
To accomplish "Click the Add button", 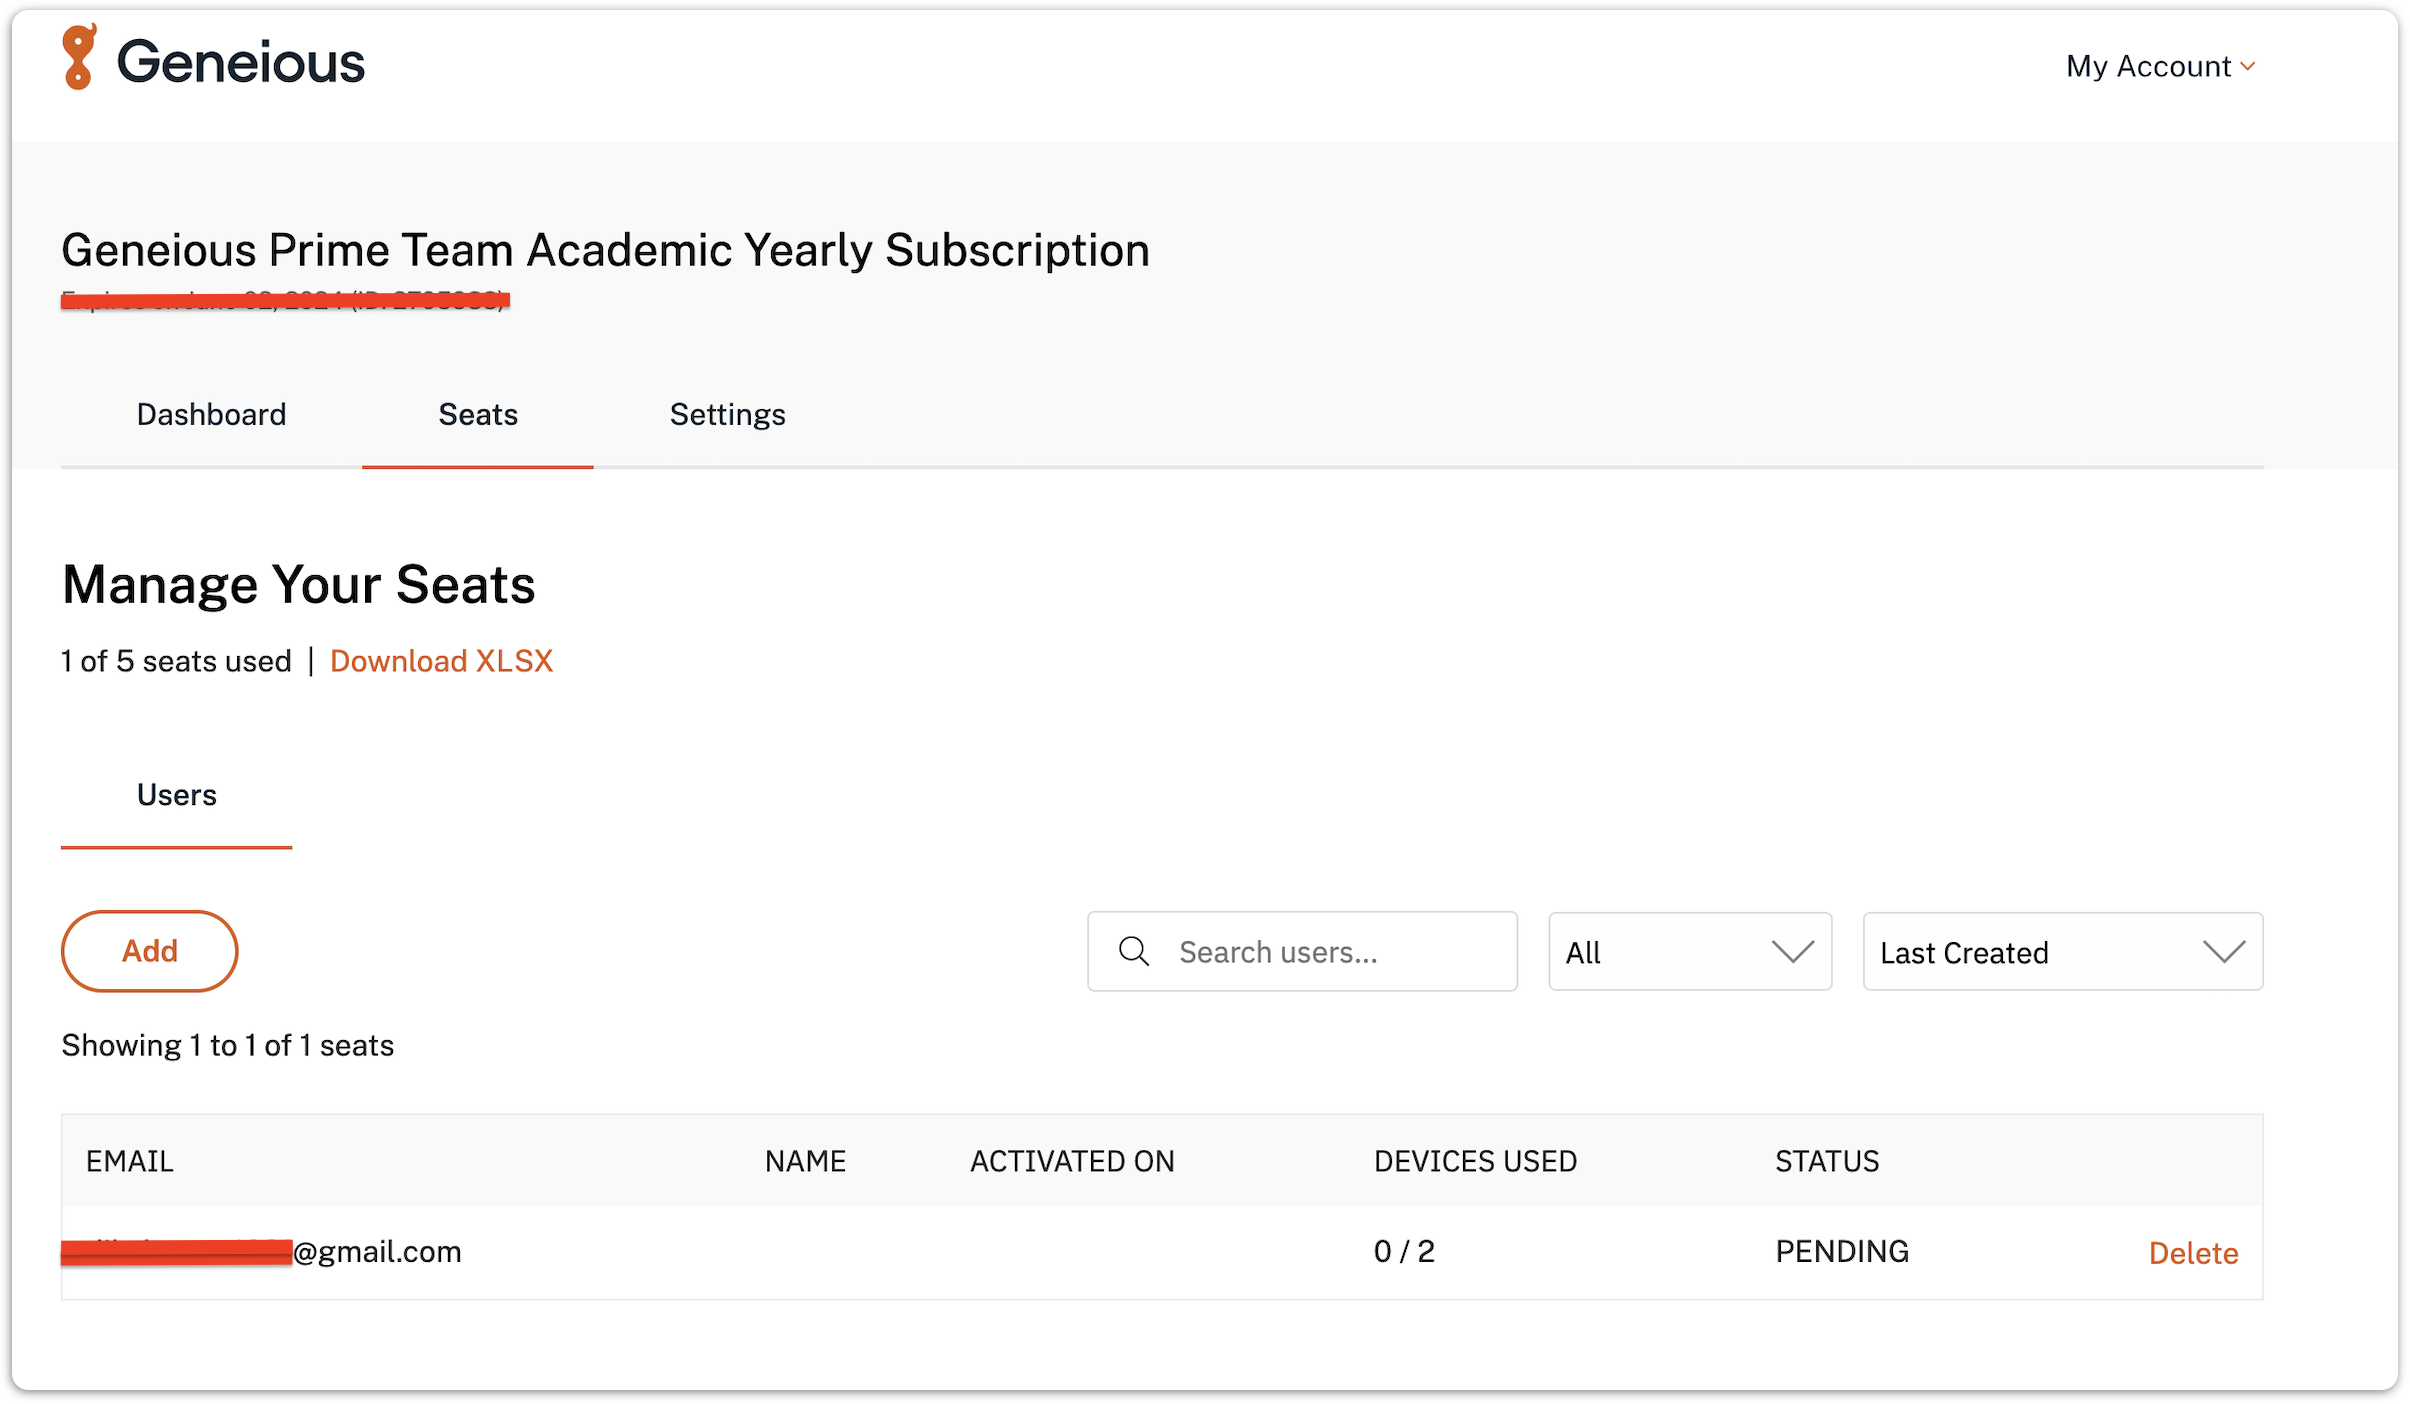I will point(150,951).
